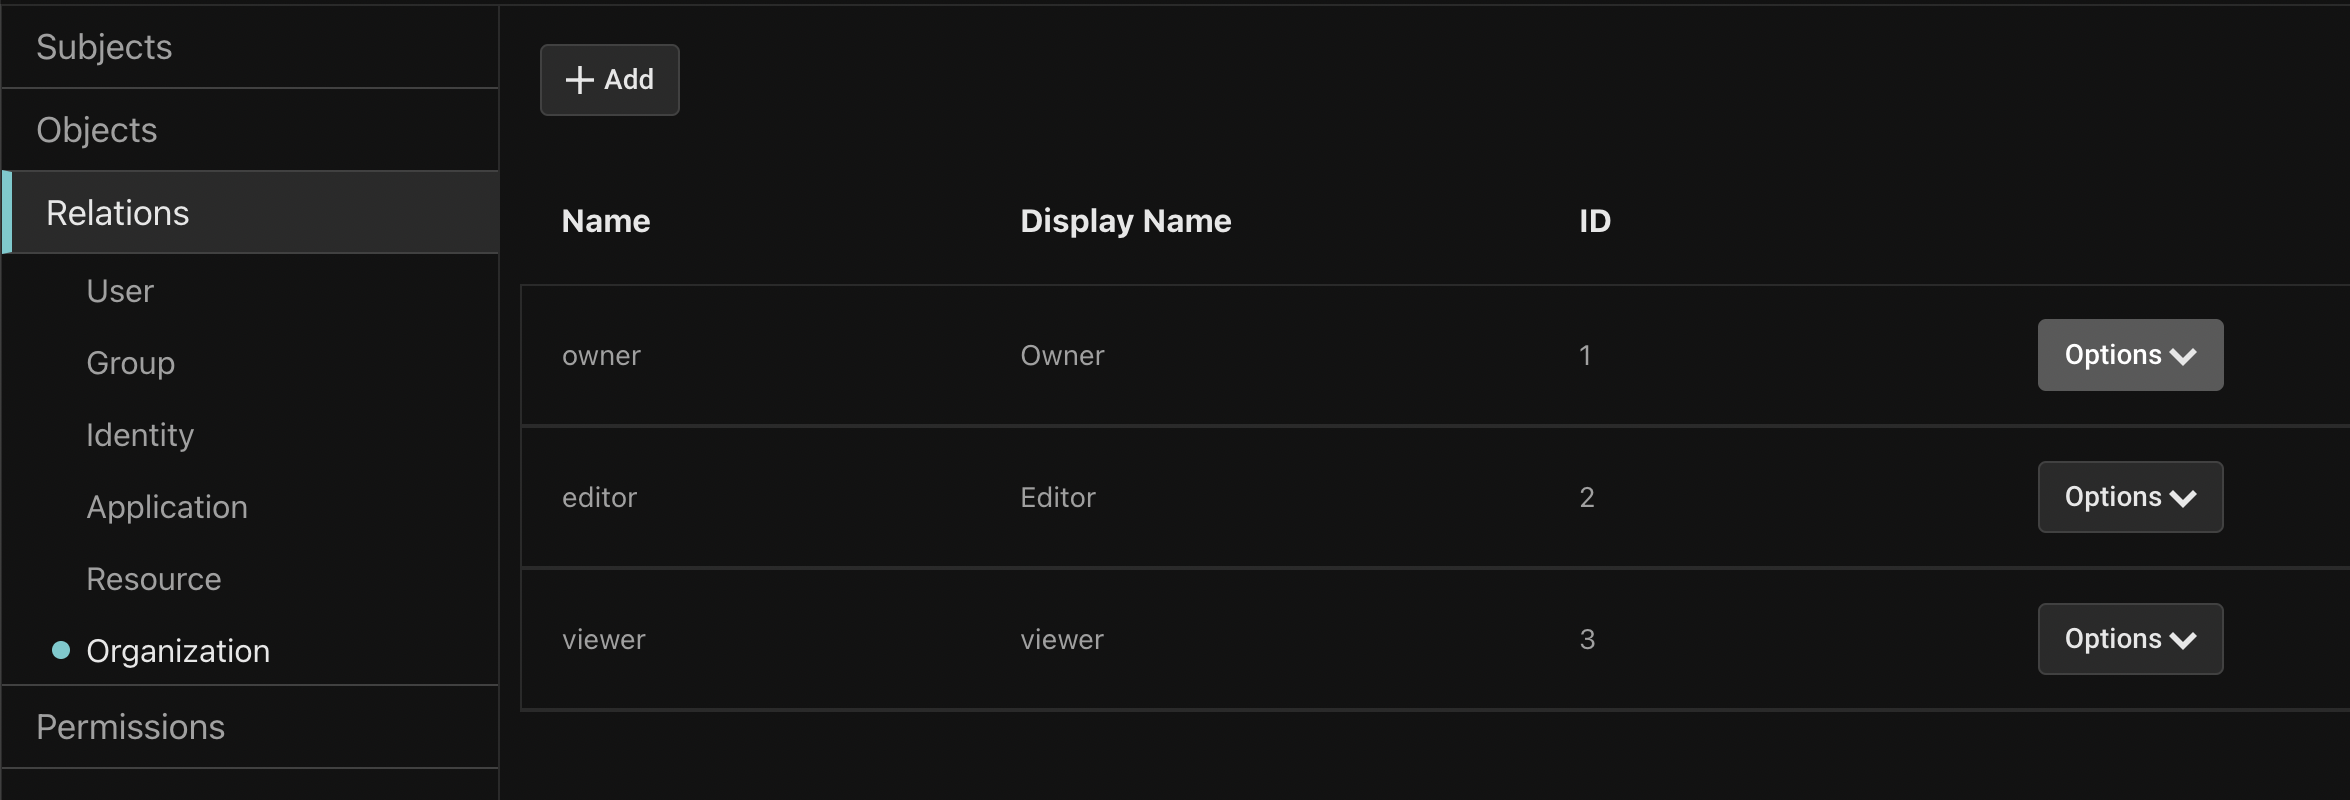Select Resource under Relations
Image resolution: width=2350 pixels, height=800 pixels.
(154, 579)
